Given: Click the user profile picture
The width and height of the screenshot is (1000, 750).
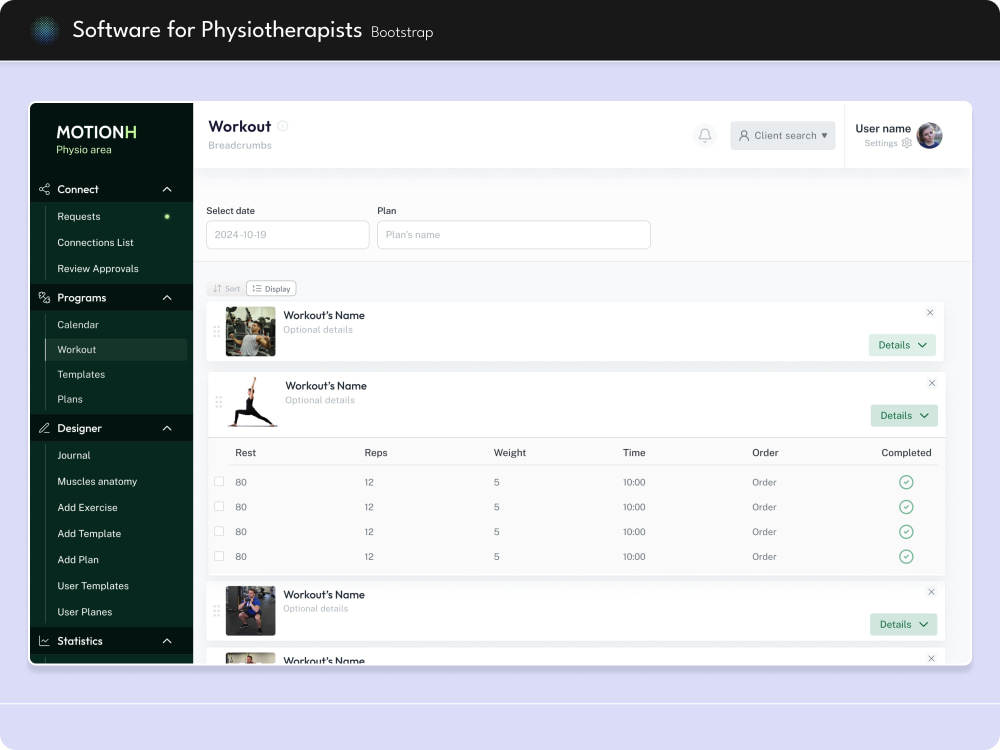Looking at the screenshot, I should point(929,135).
